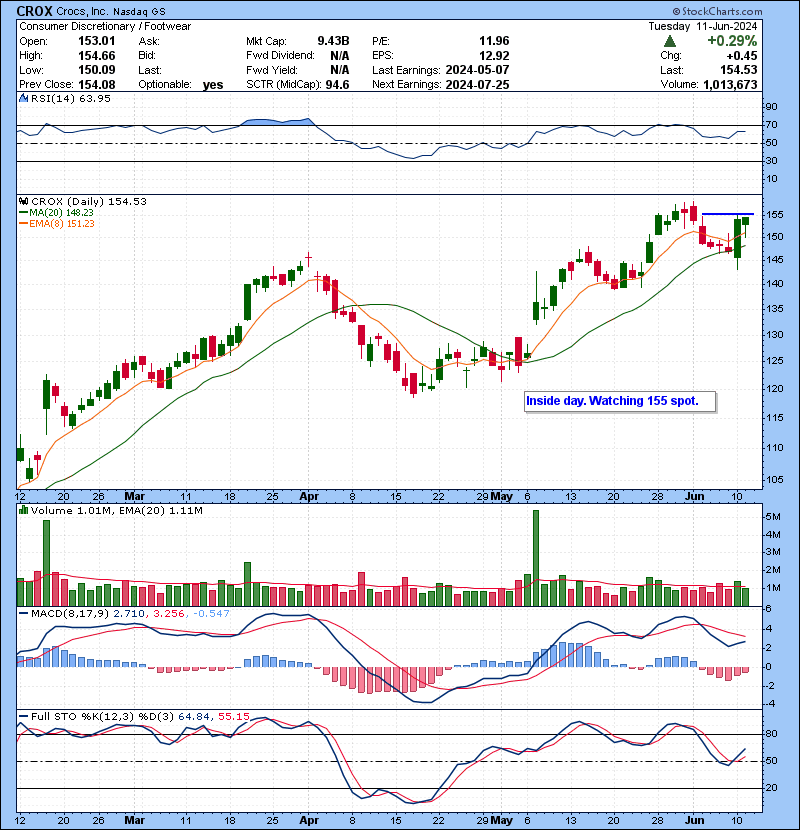Click the SCTR (MidCap) value 94.6
Viewport: 800px width, 830px height.
[x=337, y=84]
